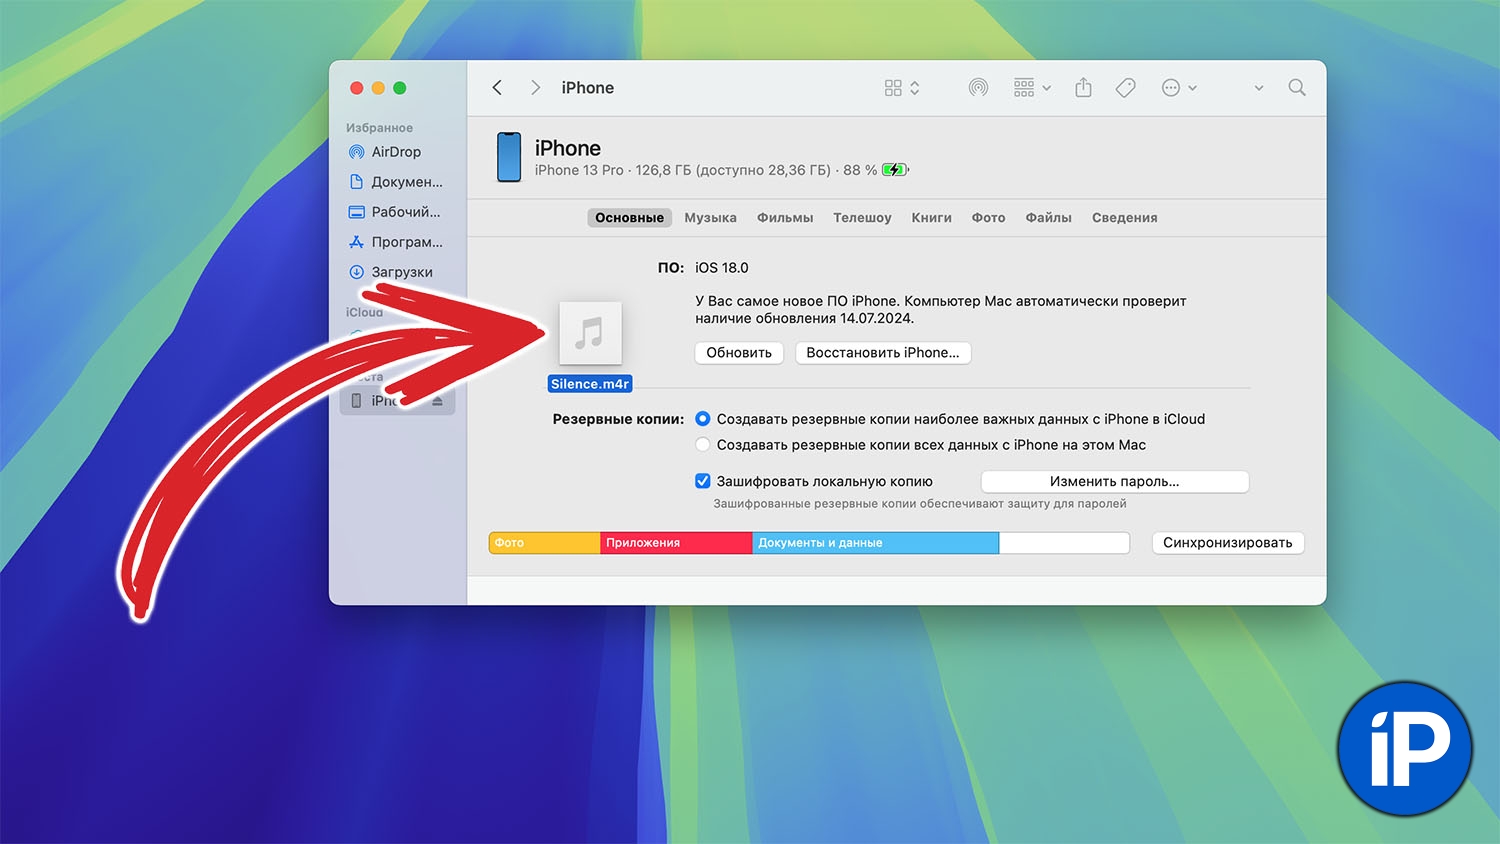This screenshot has width=1500, height=844.
Task: Click the large iPhone device name heading
Action: pos(568,148)
